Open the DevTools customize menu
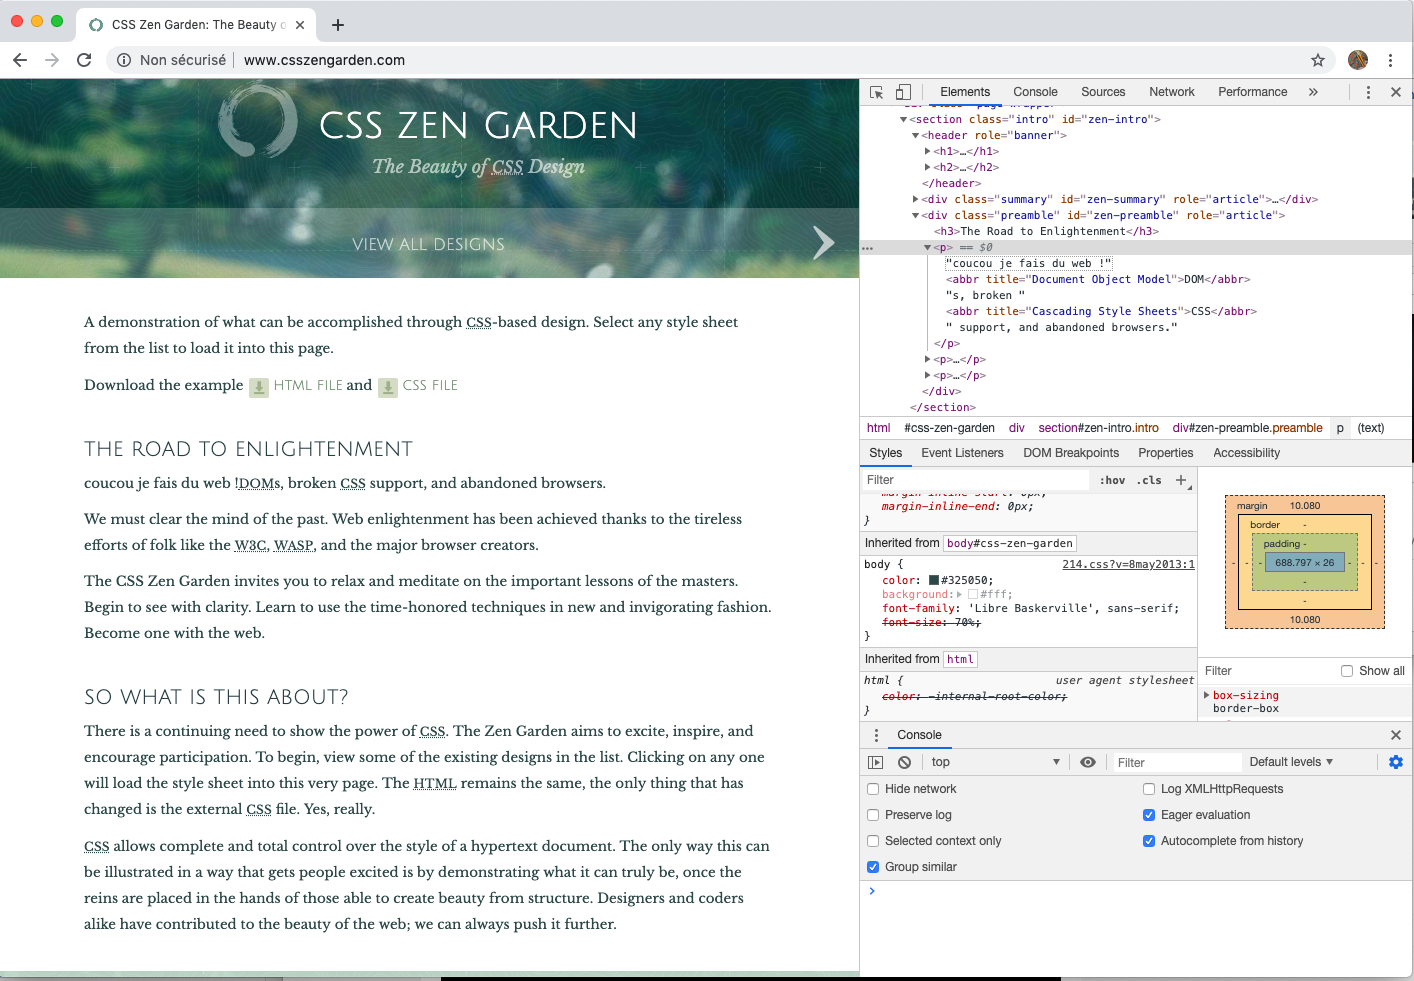The height and width of the screenshot is (981, 1414). (1368, 91)
